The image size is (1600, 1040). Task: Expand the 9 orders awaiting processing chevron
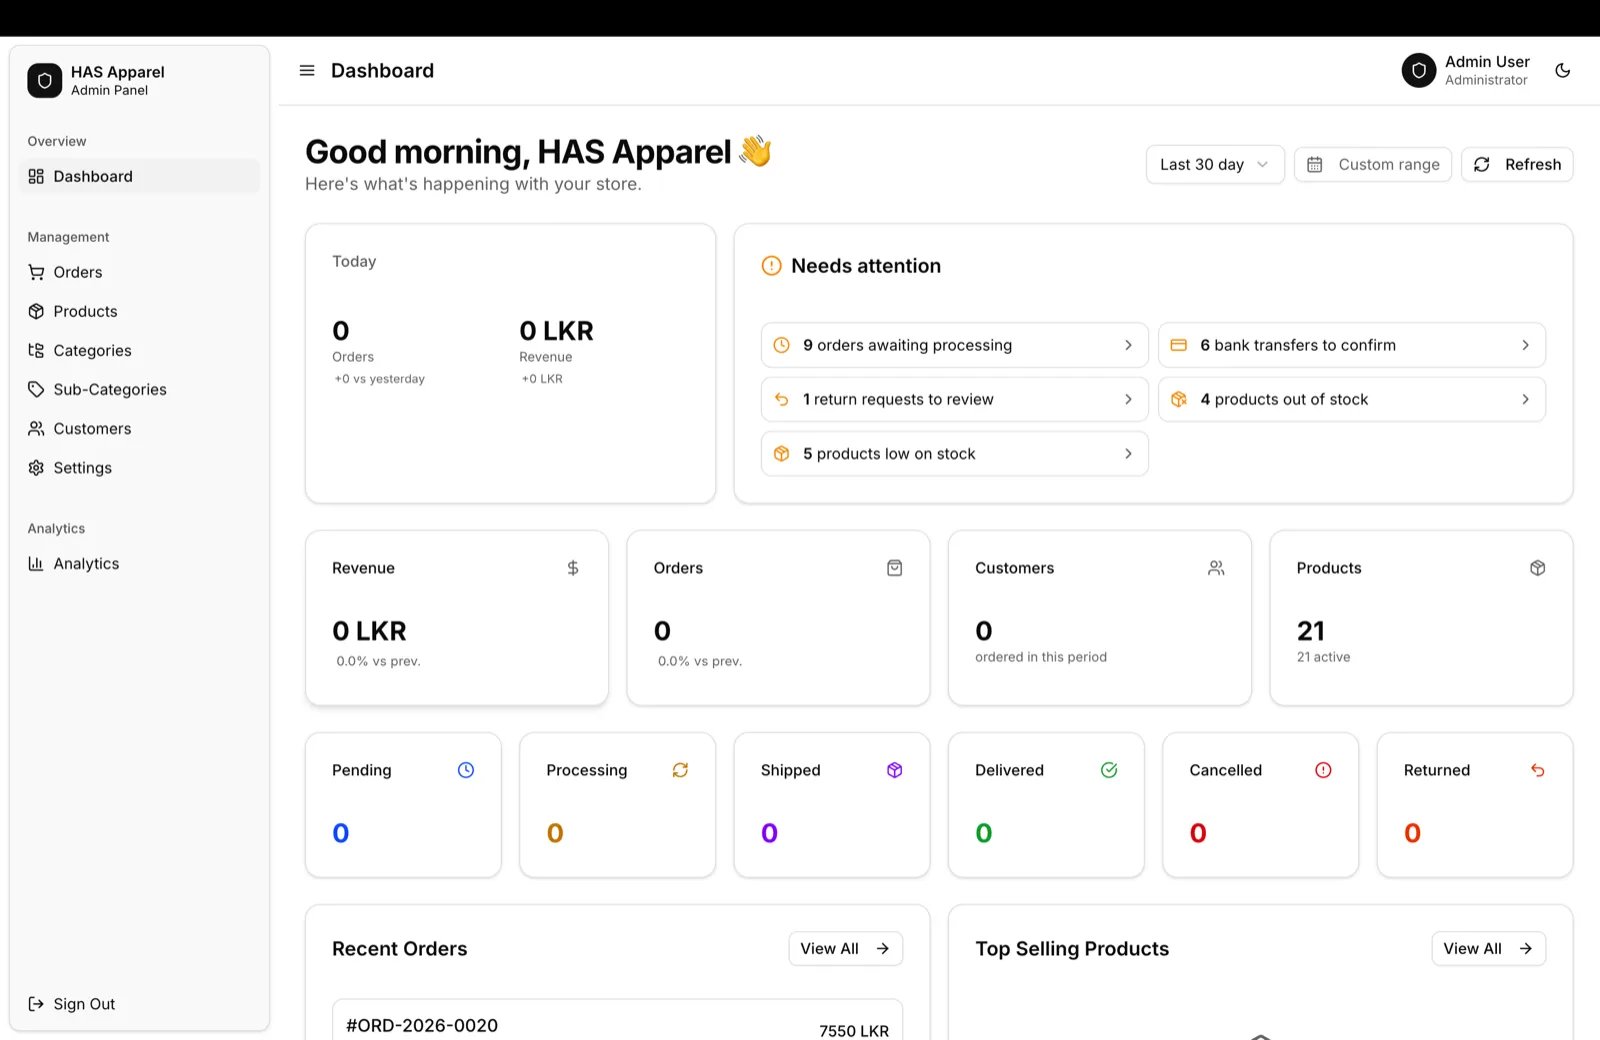[x=1128, y=345]
